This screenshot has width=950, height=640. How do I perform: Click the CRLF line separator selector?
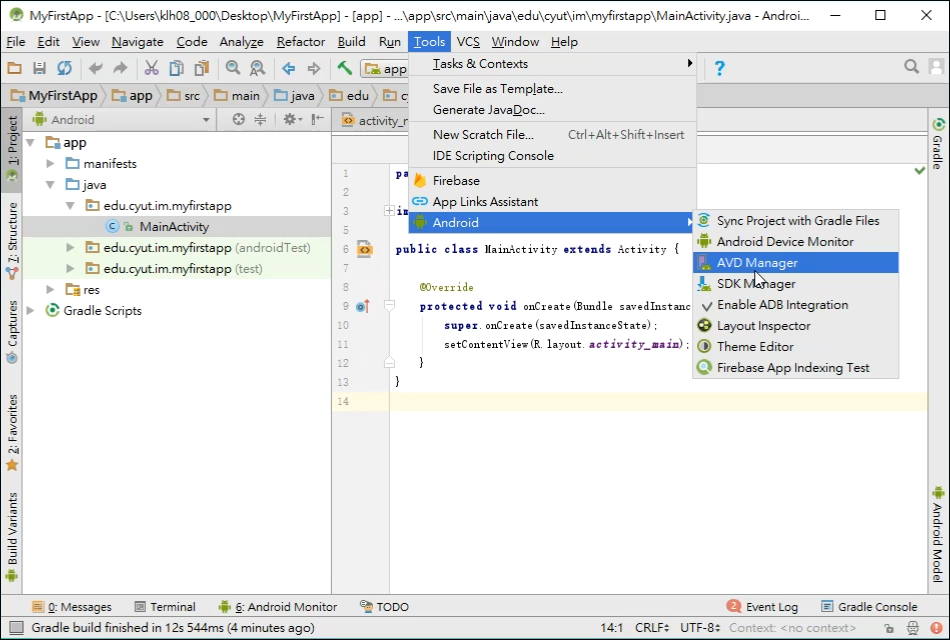coord(652,628)
